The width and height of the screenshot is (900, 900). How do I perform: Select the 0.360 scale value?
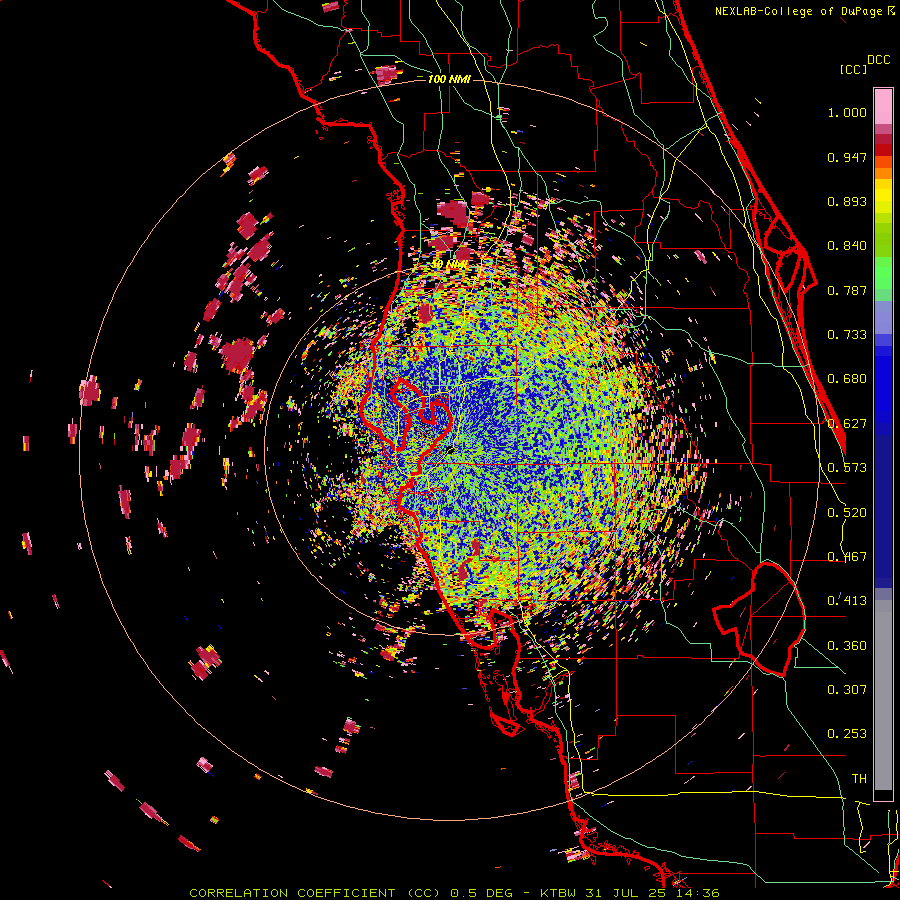pyautogui.click(x=847, y=646)
